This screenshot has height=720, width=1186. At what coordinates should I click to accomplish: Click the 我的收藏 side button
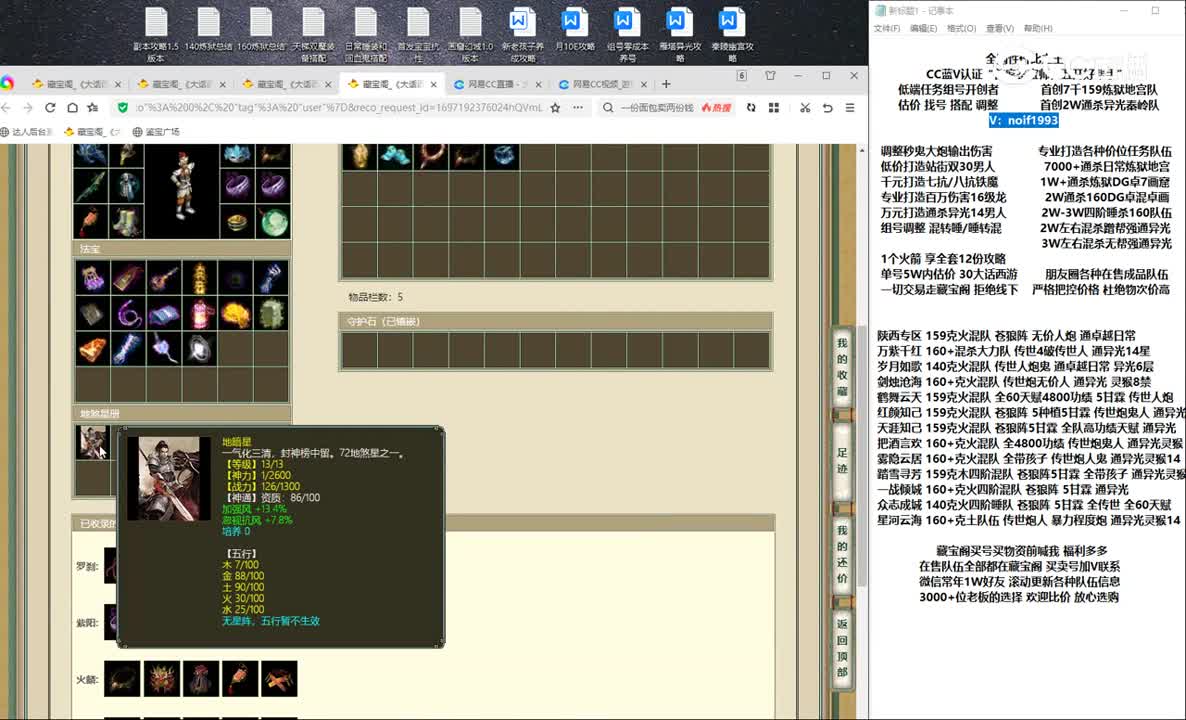pyautogui.click(x=842, y=367)
